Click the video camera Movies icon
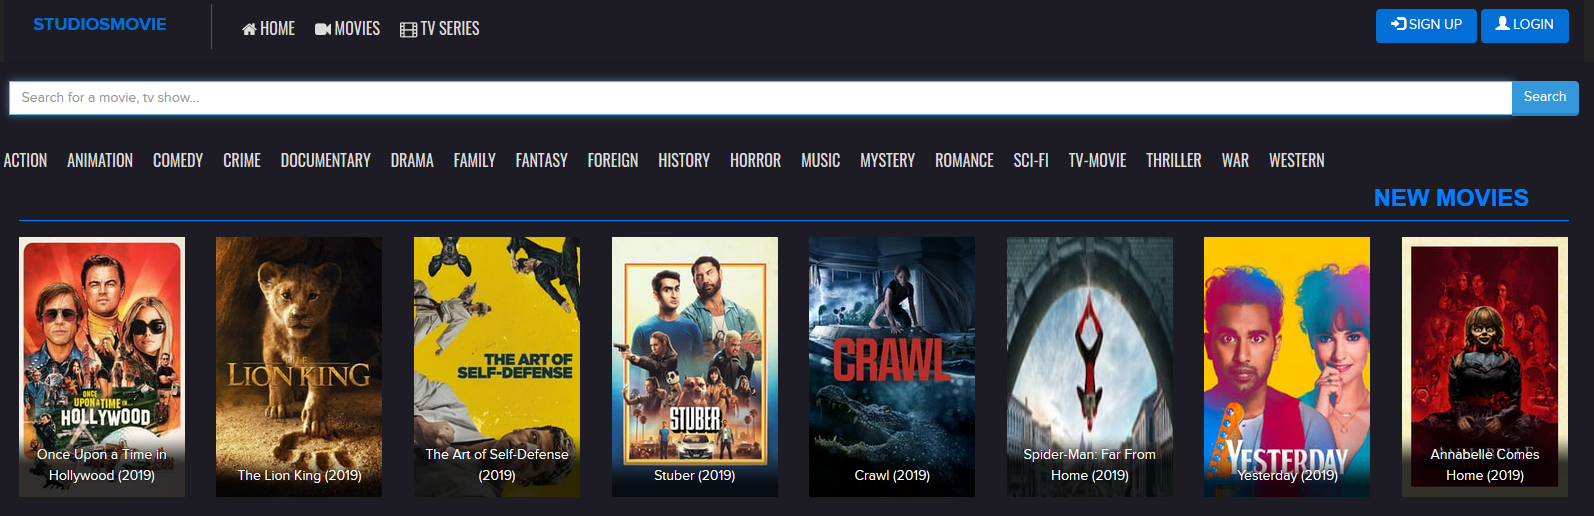1594x516 pixels. [x=323, y=30]
